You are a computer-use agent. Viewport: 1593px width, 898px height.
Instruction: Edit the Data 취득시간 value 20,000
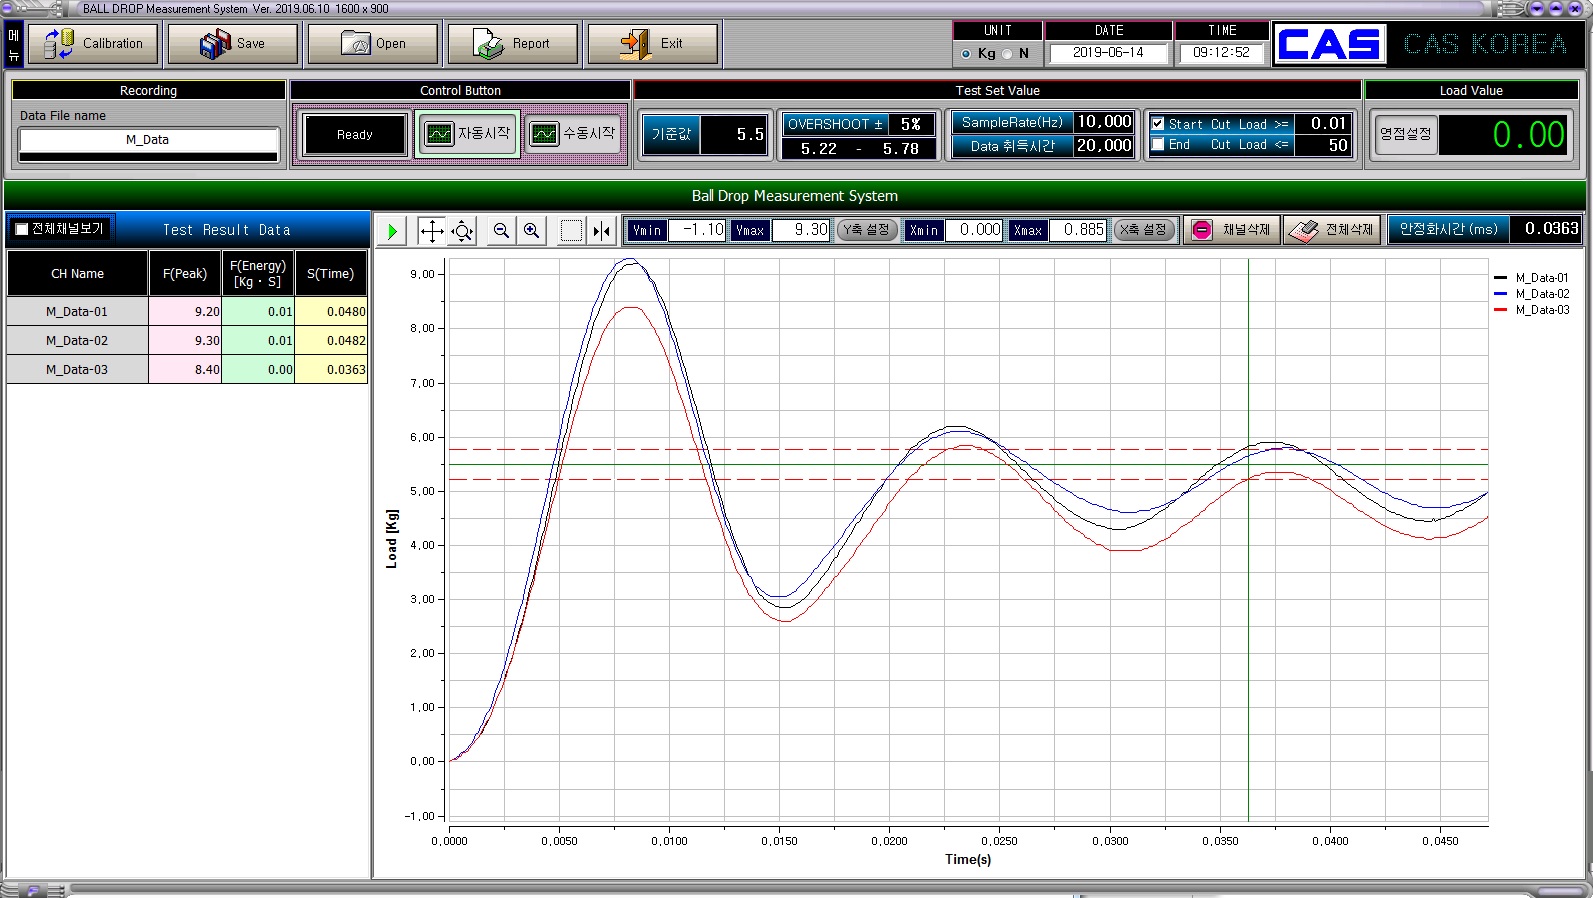click(1104, 146)
